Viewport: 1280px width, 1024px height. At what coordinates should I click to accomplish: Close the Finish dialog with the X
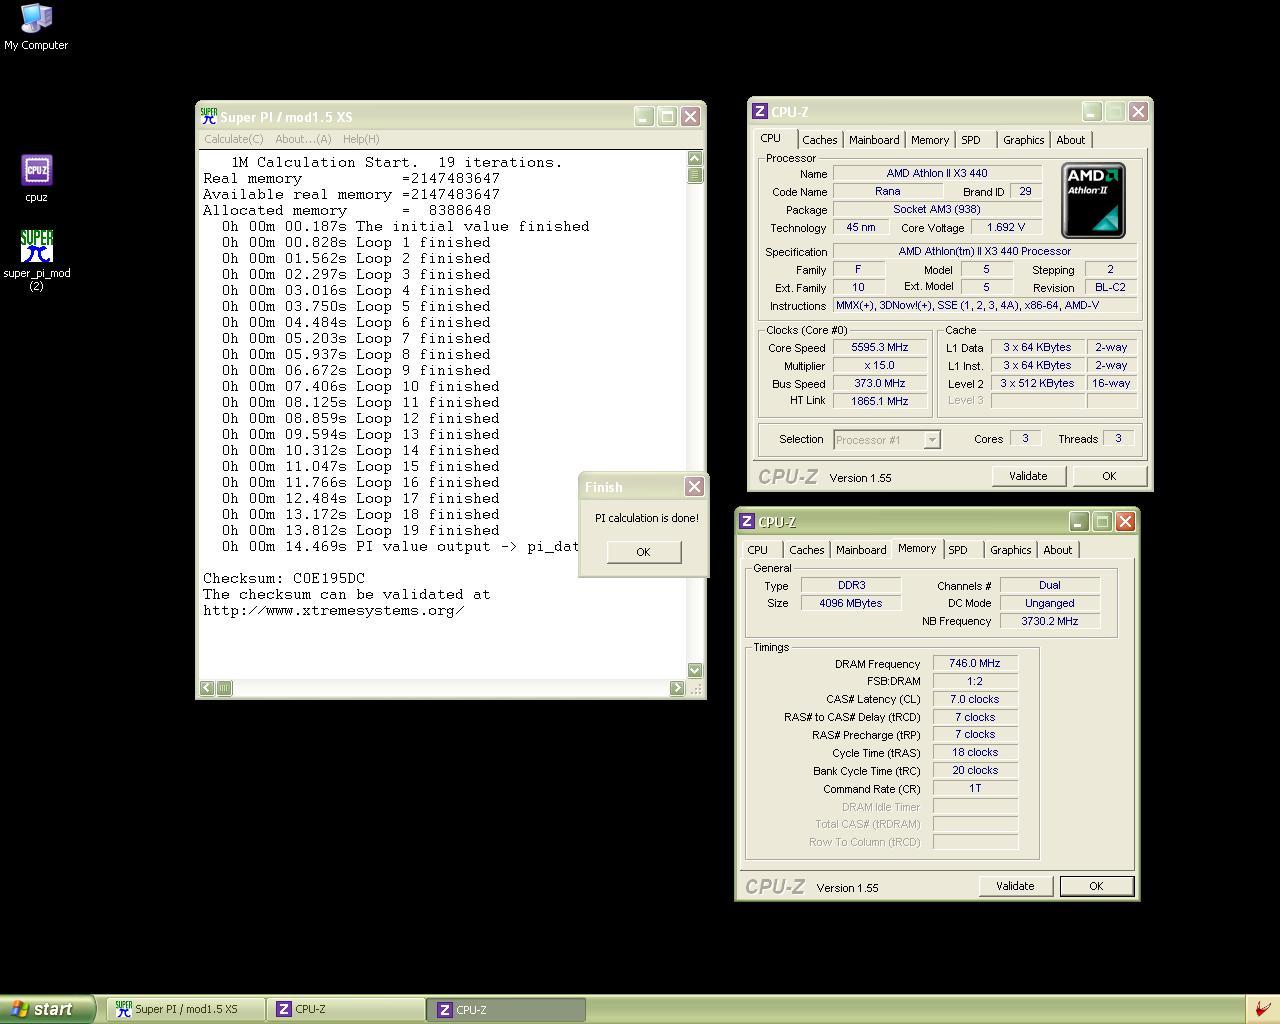click(x=694, y=487)
